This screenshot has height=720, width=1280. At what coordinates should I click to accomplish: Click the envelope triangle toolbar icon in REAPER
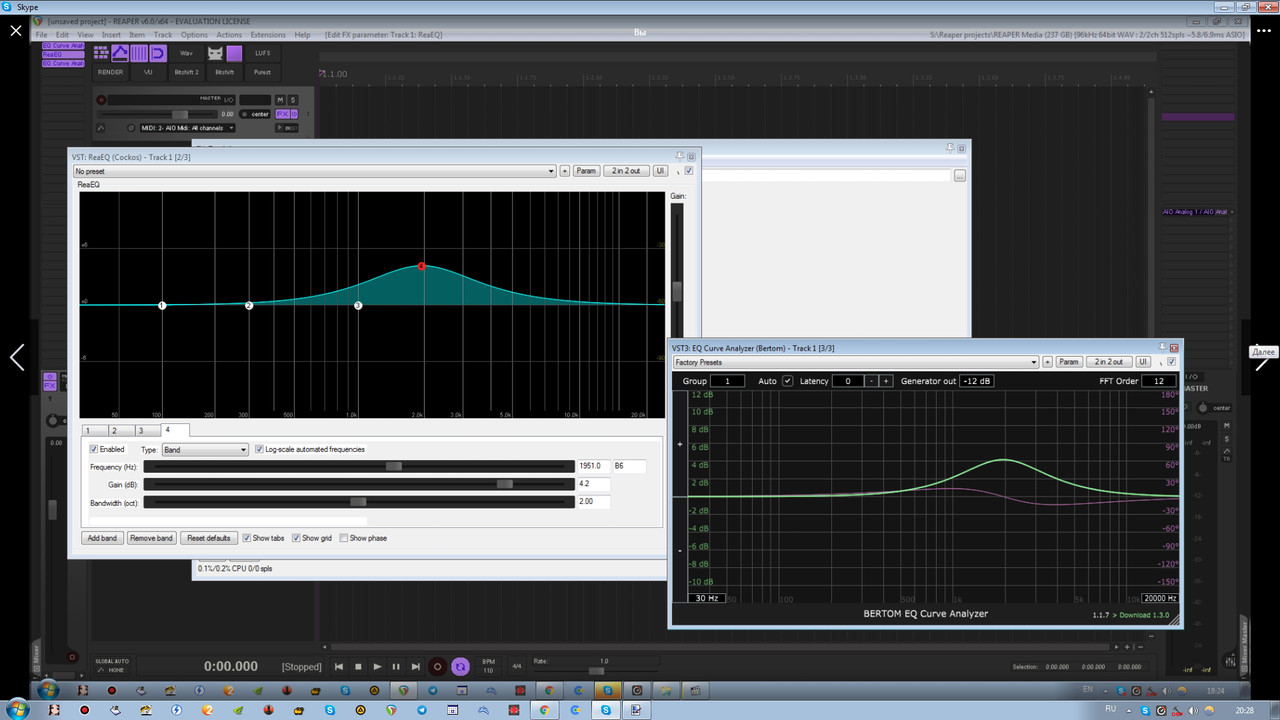[120, 53]
